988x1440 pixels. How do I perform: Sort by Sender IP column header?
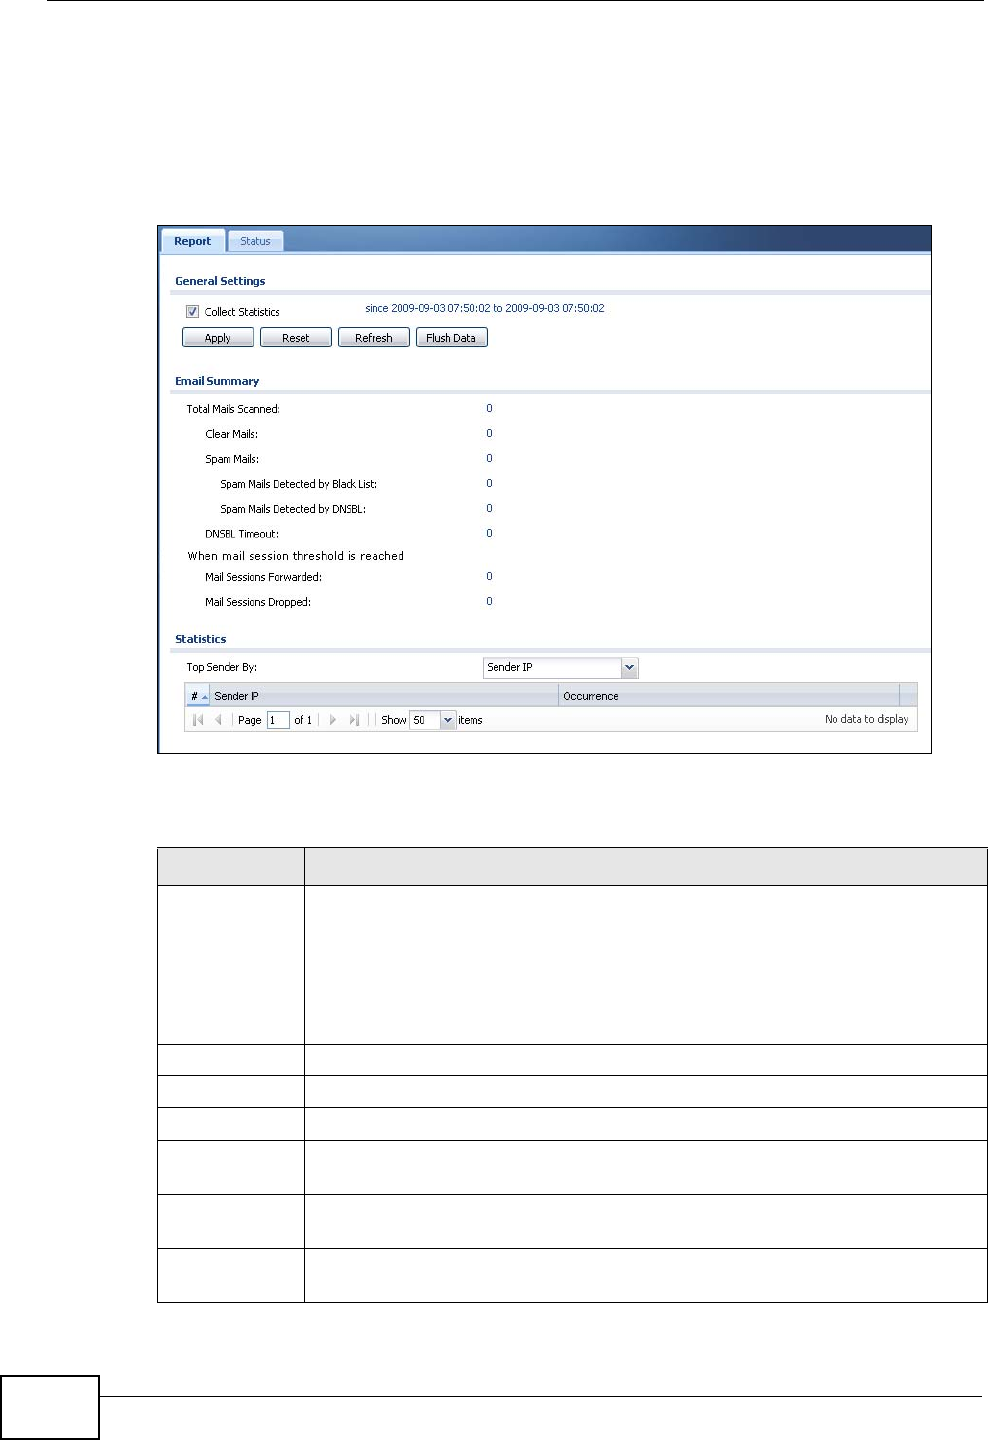[384, 696]
